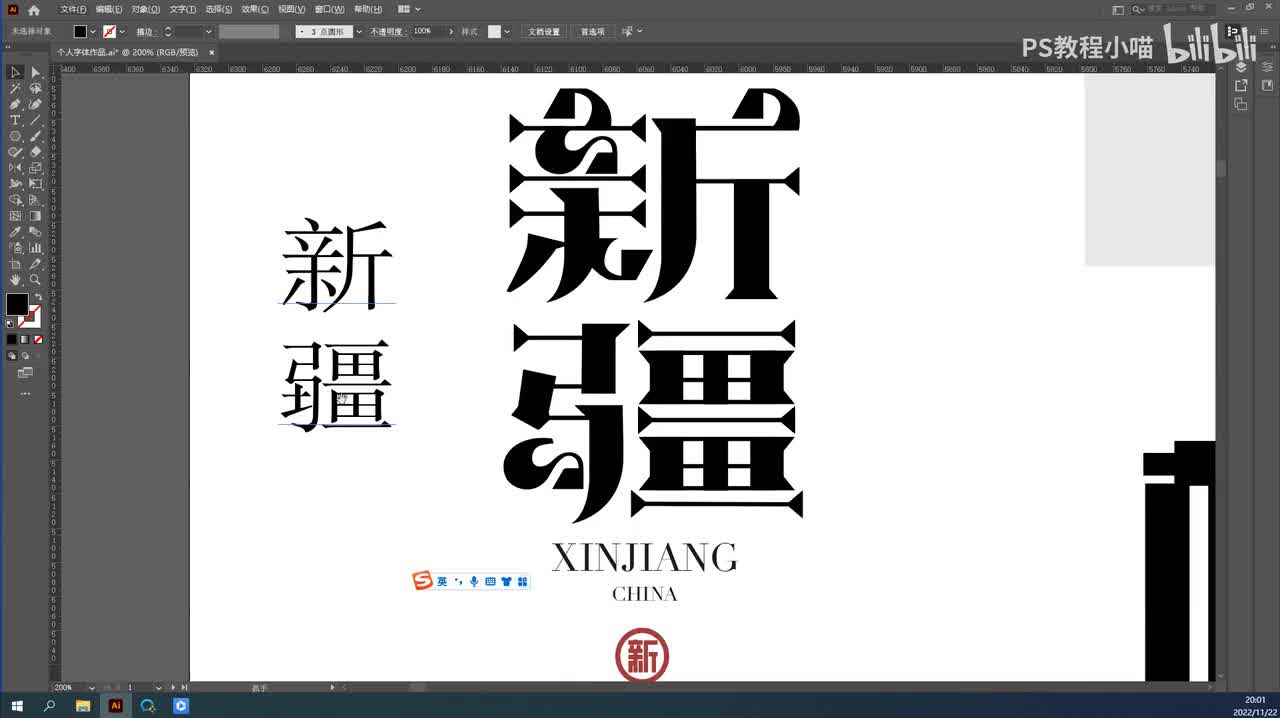Click the Fill color box in toolbar
Image resolution: width=1280 pixels, height=718 pixels.
[x=17, y=304]
